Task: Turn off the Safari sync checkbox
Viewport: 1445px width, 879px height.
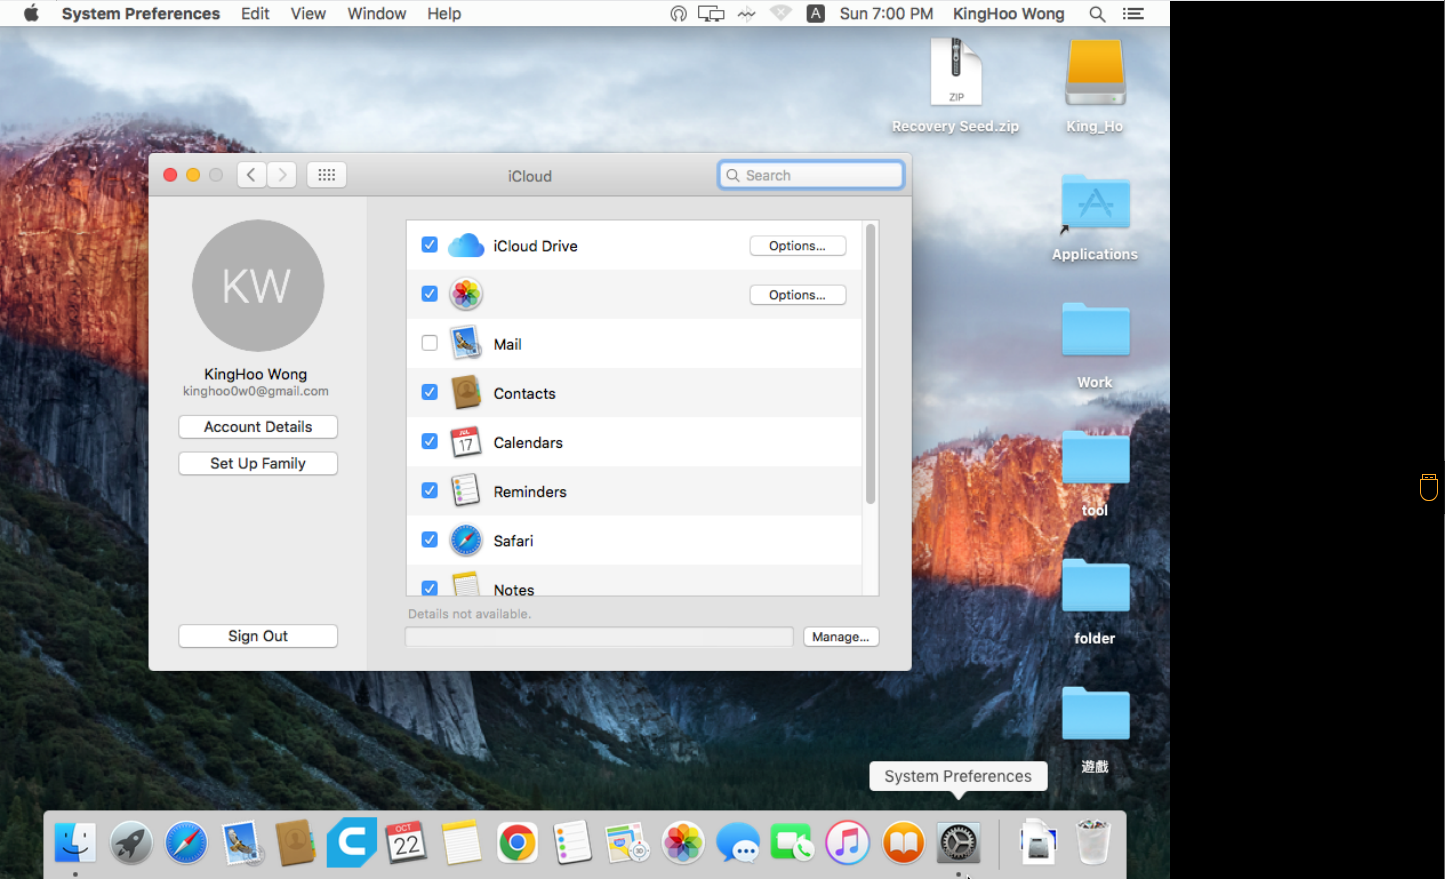Action: click(x=430, y=539)
